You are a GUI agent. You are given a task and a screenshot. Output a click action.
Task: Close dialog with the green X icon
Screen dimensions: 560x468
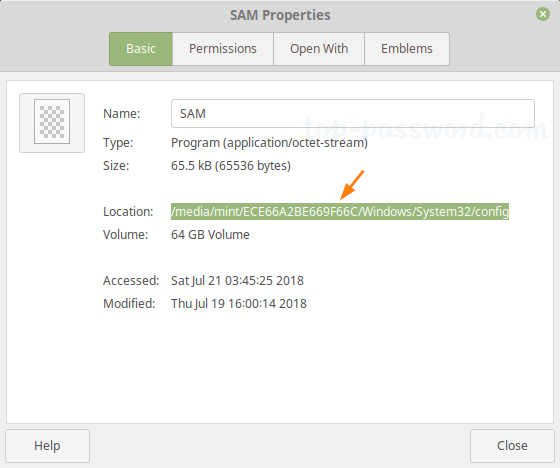[542, 14]
